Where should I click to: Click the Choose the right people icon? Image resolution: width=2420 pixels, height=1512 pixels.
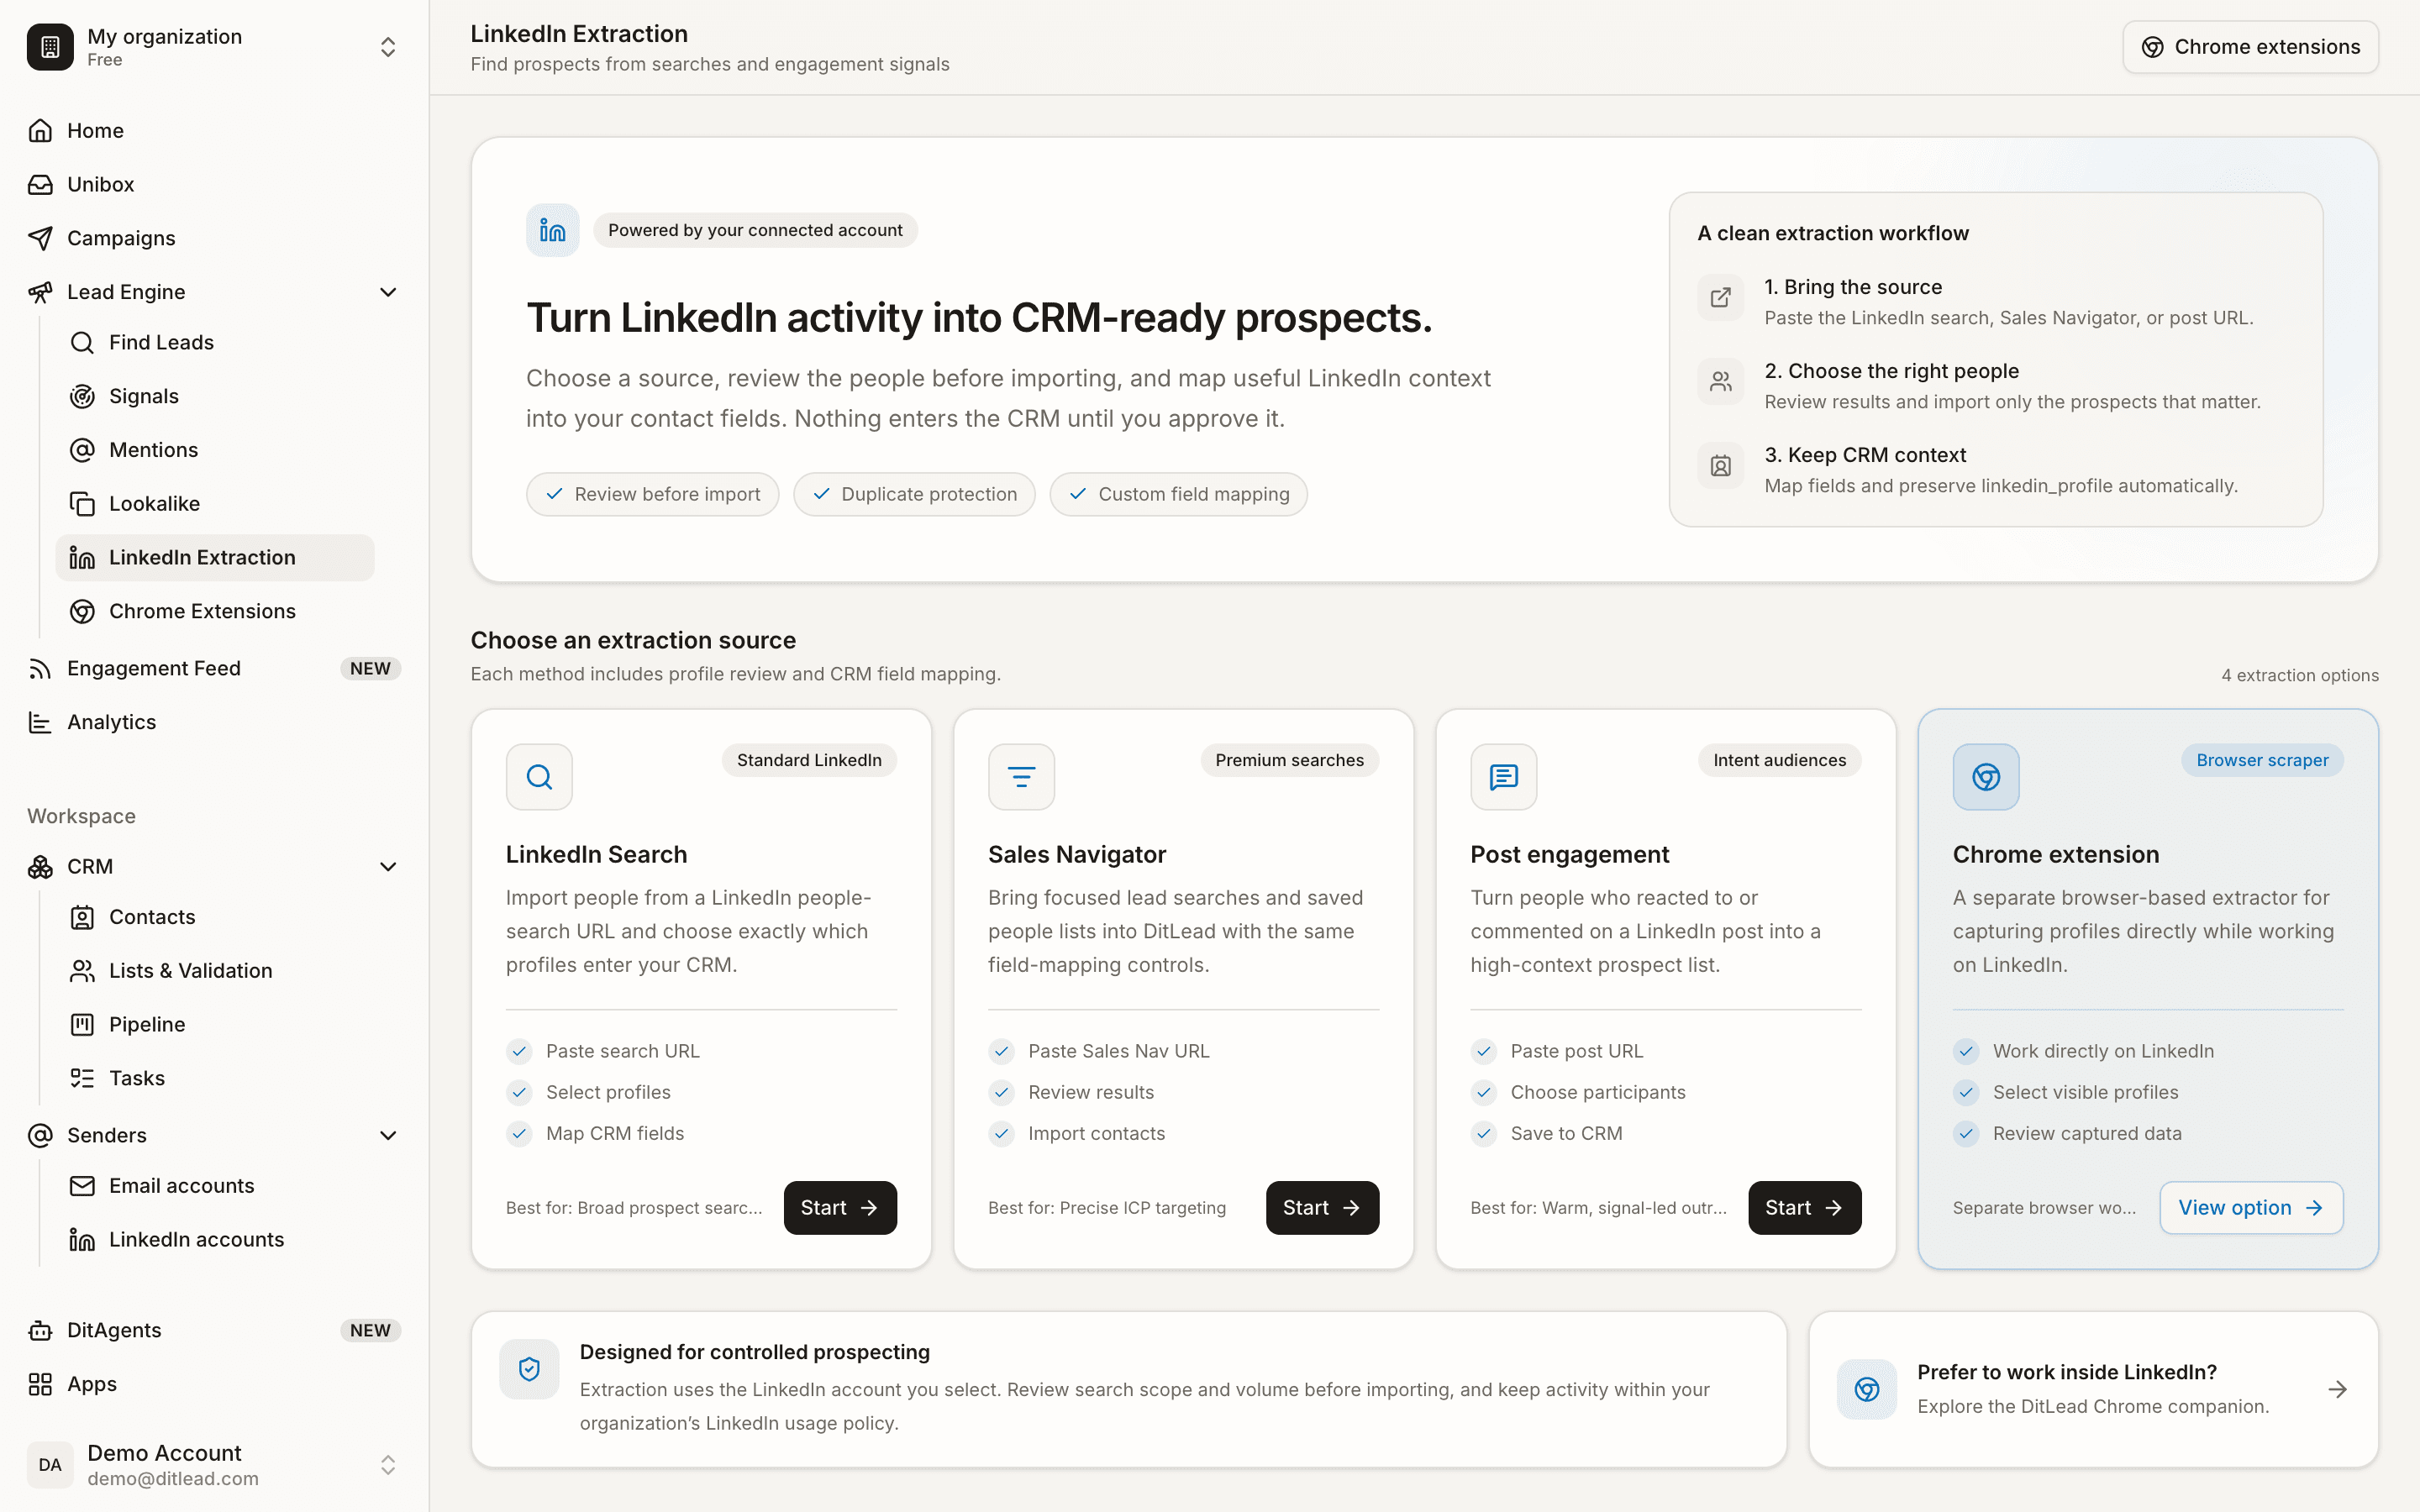(x=1720, y=382)
